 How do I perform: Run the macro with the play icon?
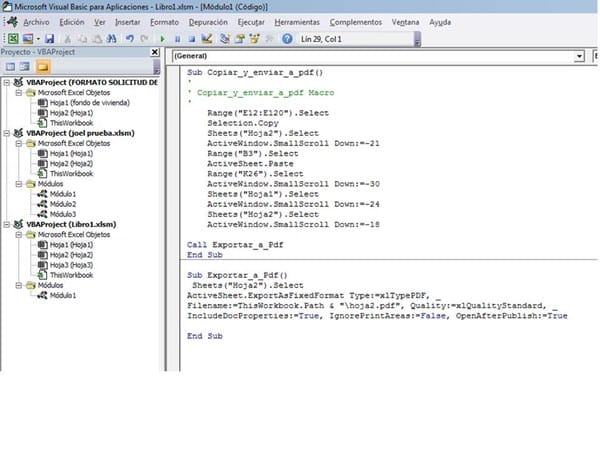pyautogui.click(x=163, y=38)
